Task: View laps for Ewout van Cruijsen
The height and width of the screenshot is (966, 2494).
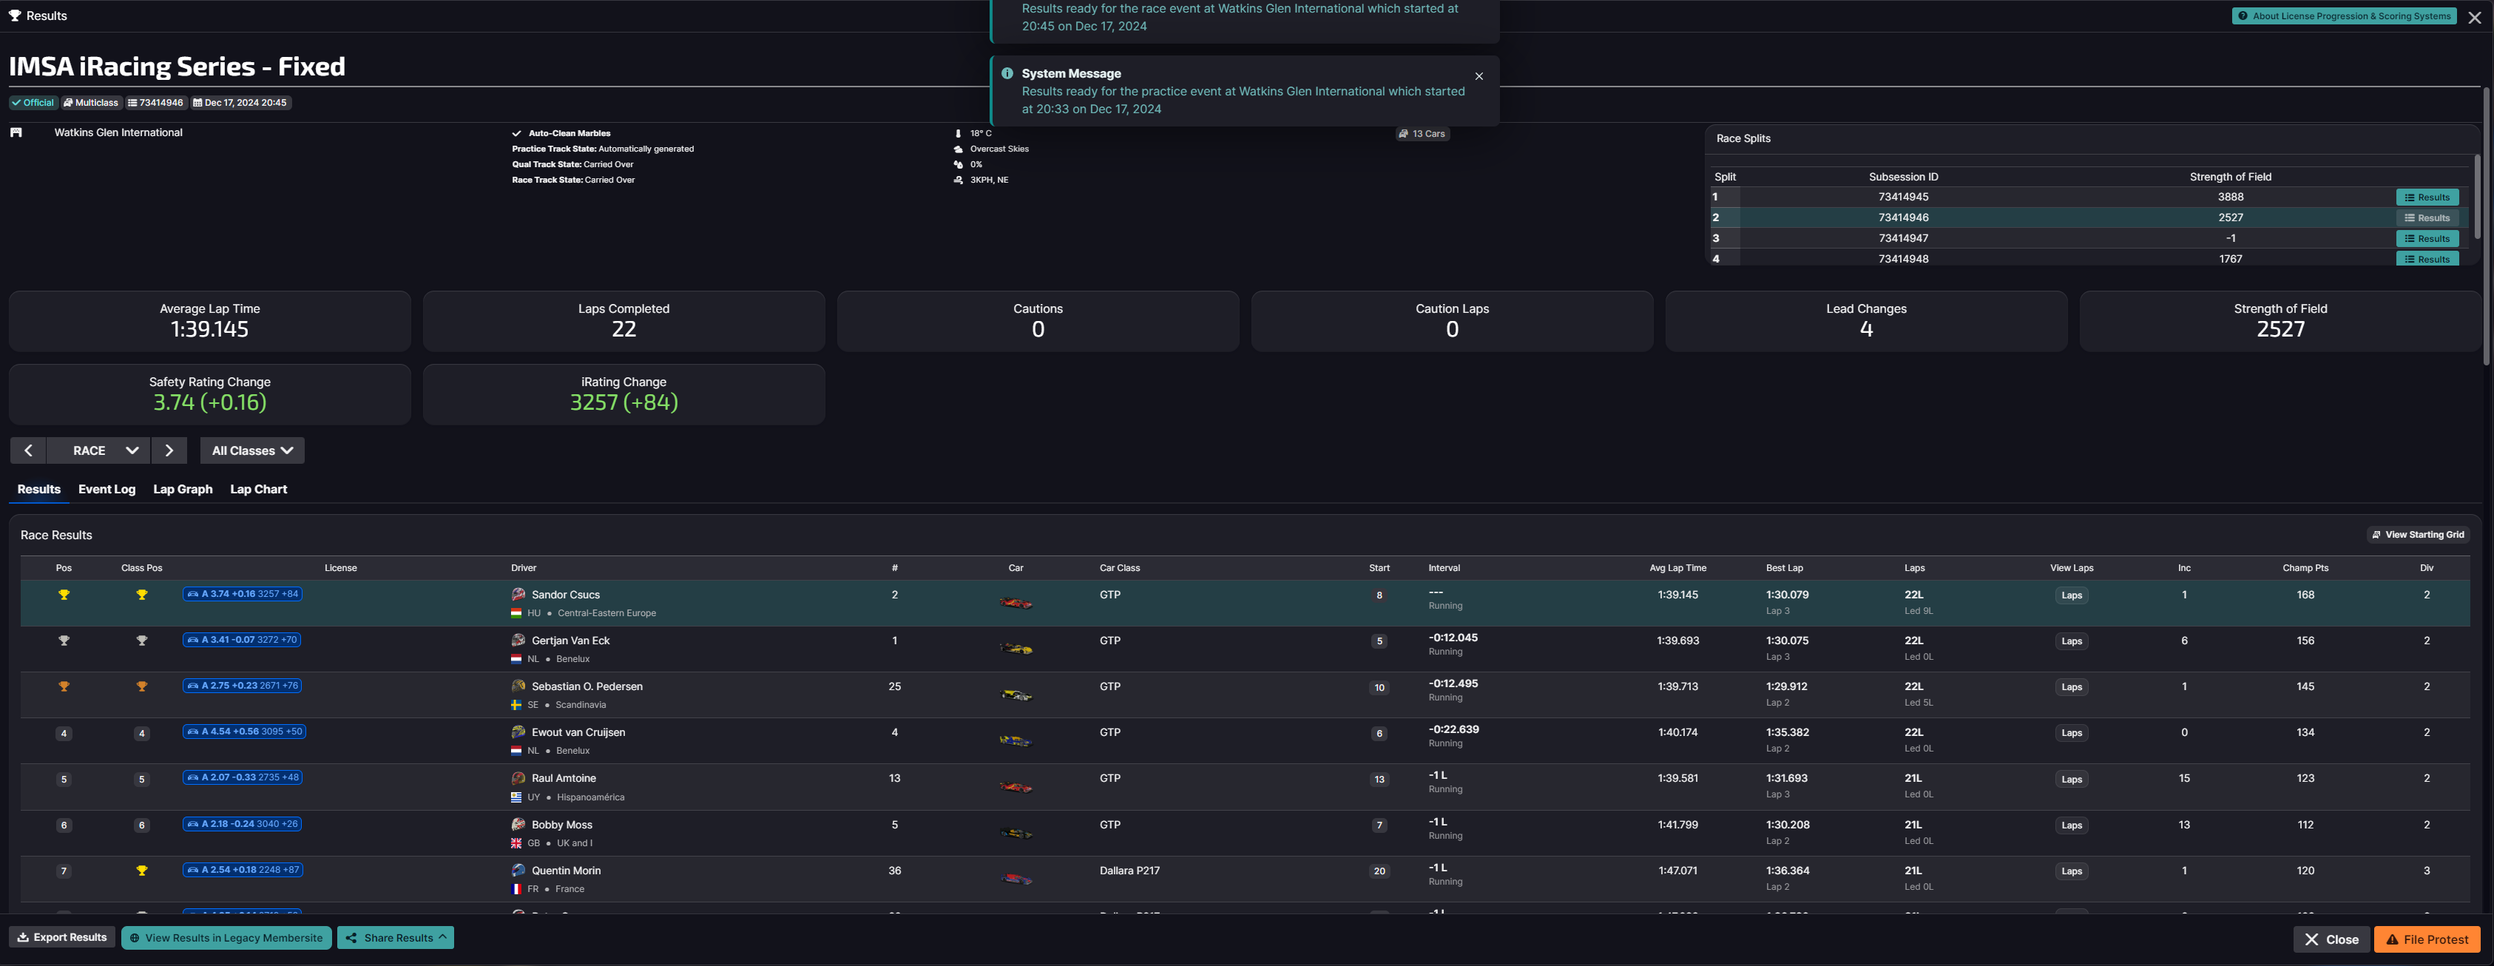Action: [x=2071, y=733]
